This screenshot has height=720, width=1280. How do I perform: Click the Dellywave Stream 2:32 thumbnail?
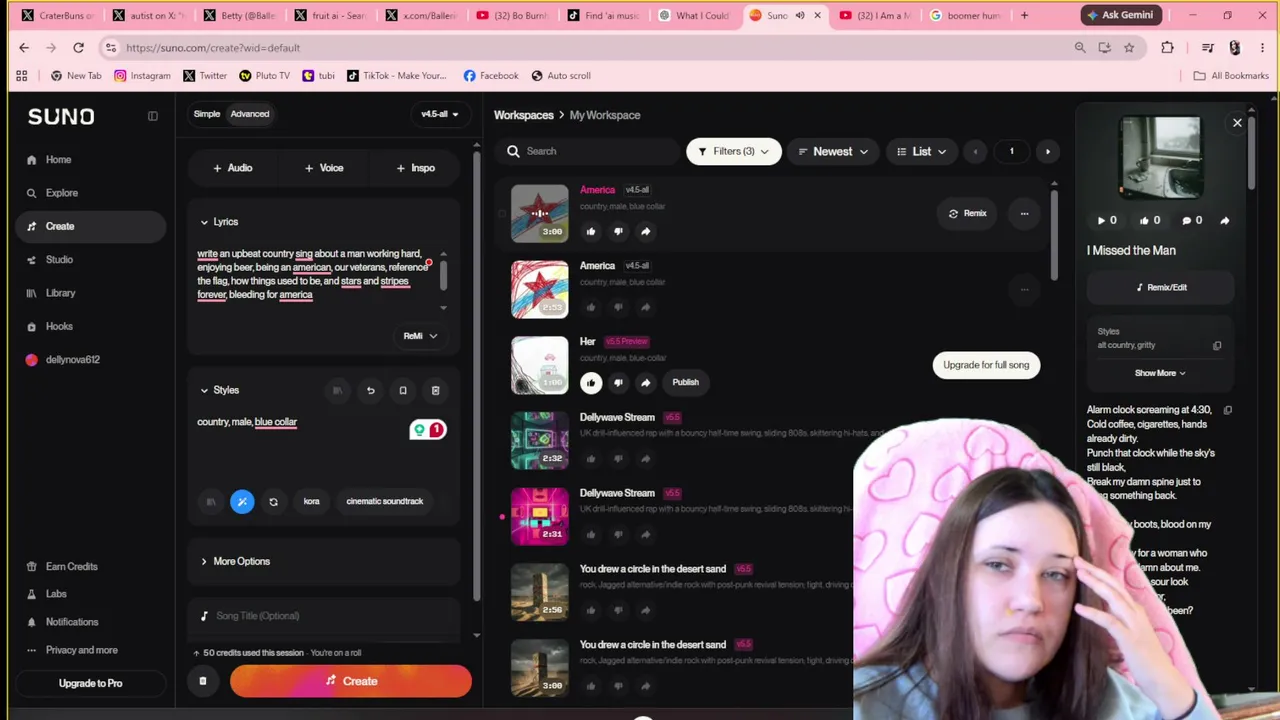(540, 441)
